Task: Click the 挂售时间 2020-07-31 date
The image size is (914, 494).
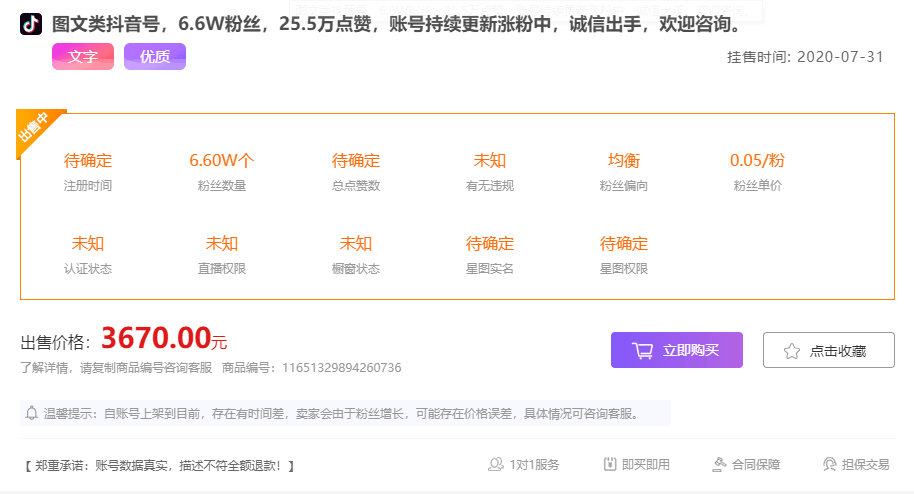Action: pyautogui.click(x=805, y=57)
